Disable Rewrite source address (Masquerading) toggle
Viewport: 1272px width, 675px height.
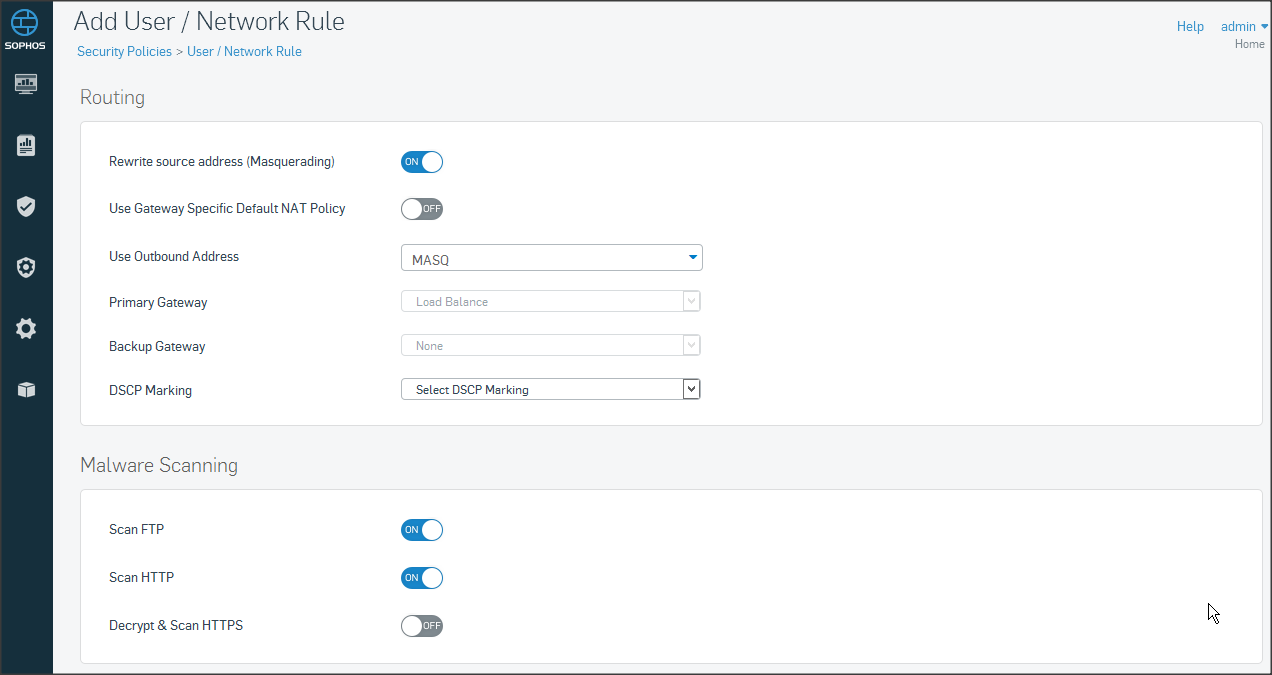(421, 162)
